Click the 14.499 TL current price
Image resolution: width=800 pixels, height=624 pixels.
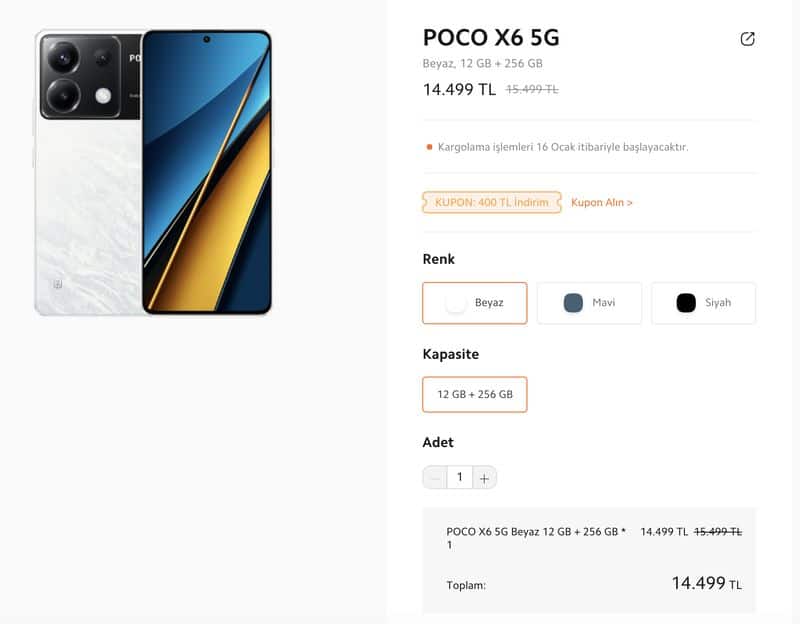click(459, 90)
